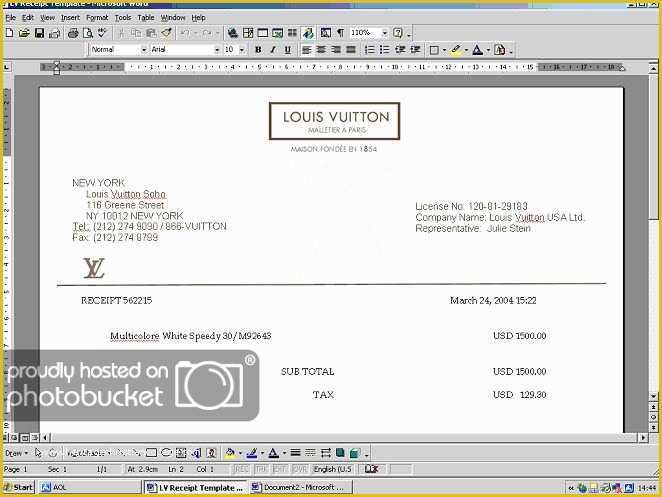Set Justify alignment for paragraph
This screenshot has height=497, width=662.
coord(351,50)
